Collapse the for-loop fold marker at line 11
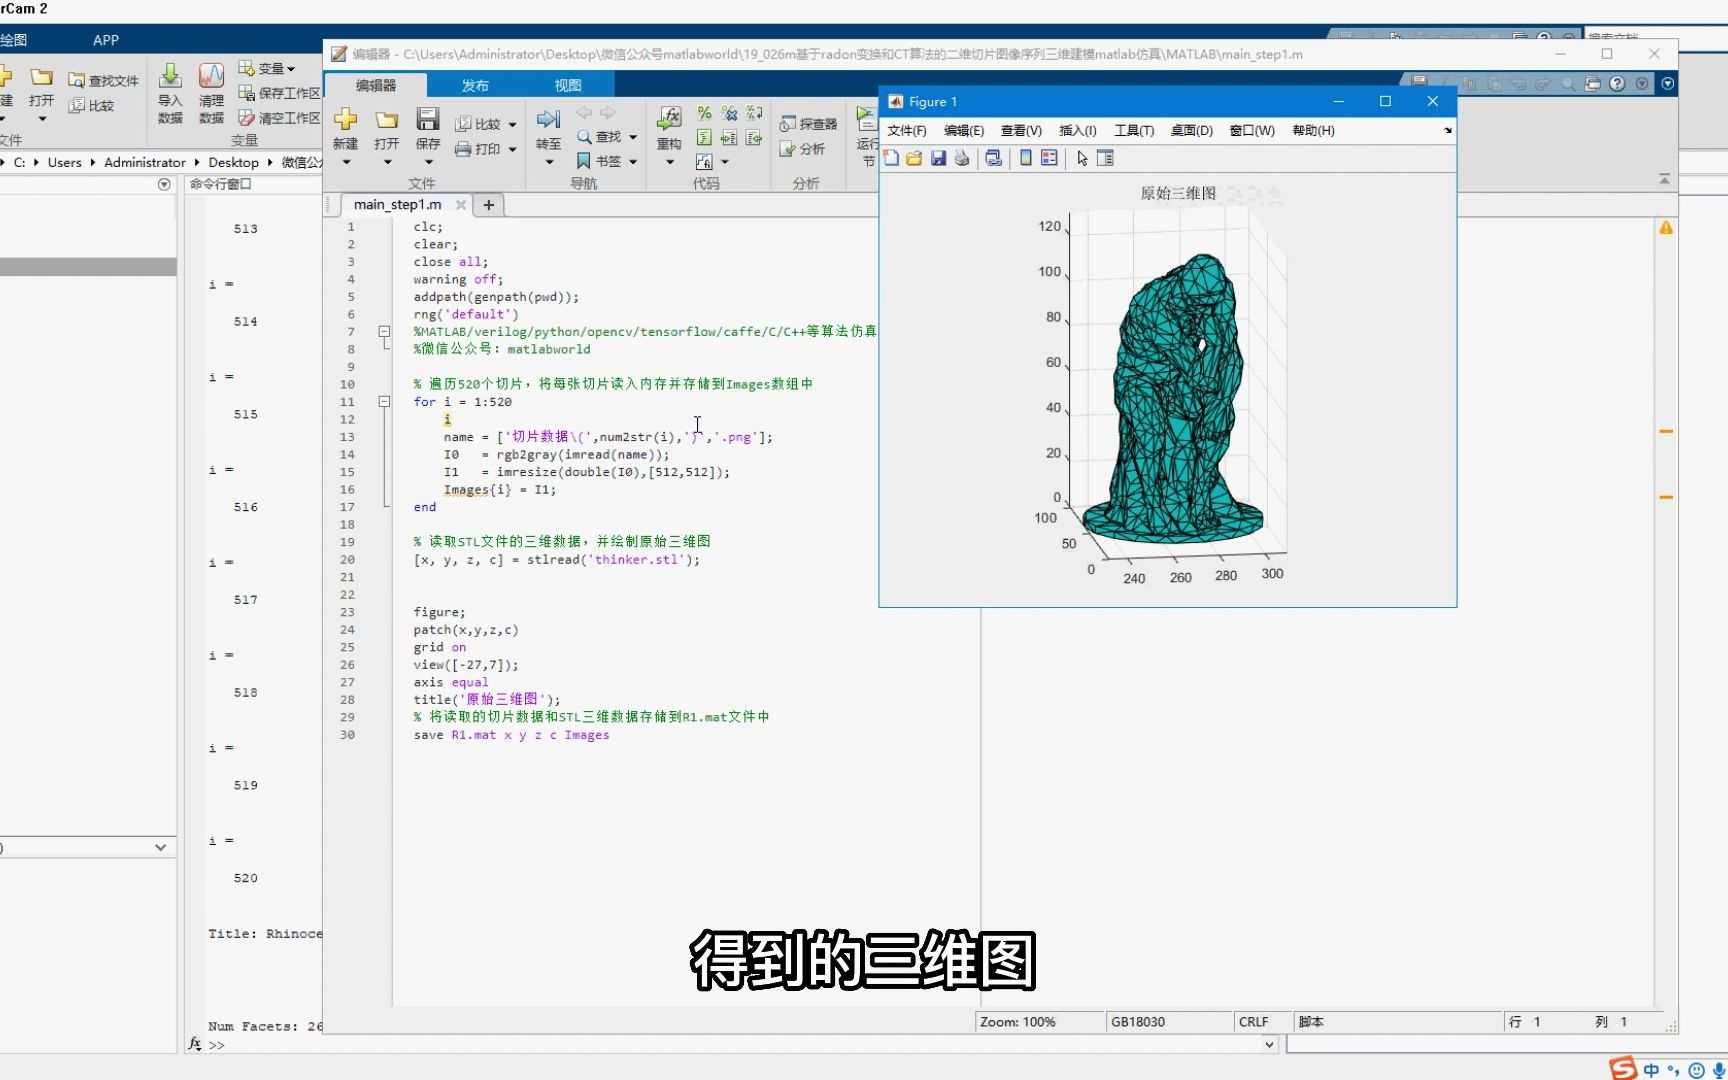The image size is (1728, 1080). tap(383, 401)
